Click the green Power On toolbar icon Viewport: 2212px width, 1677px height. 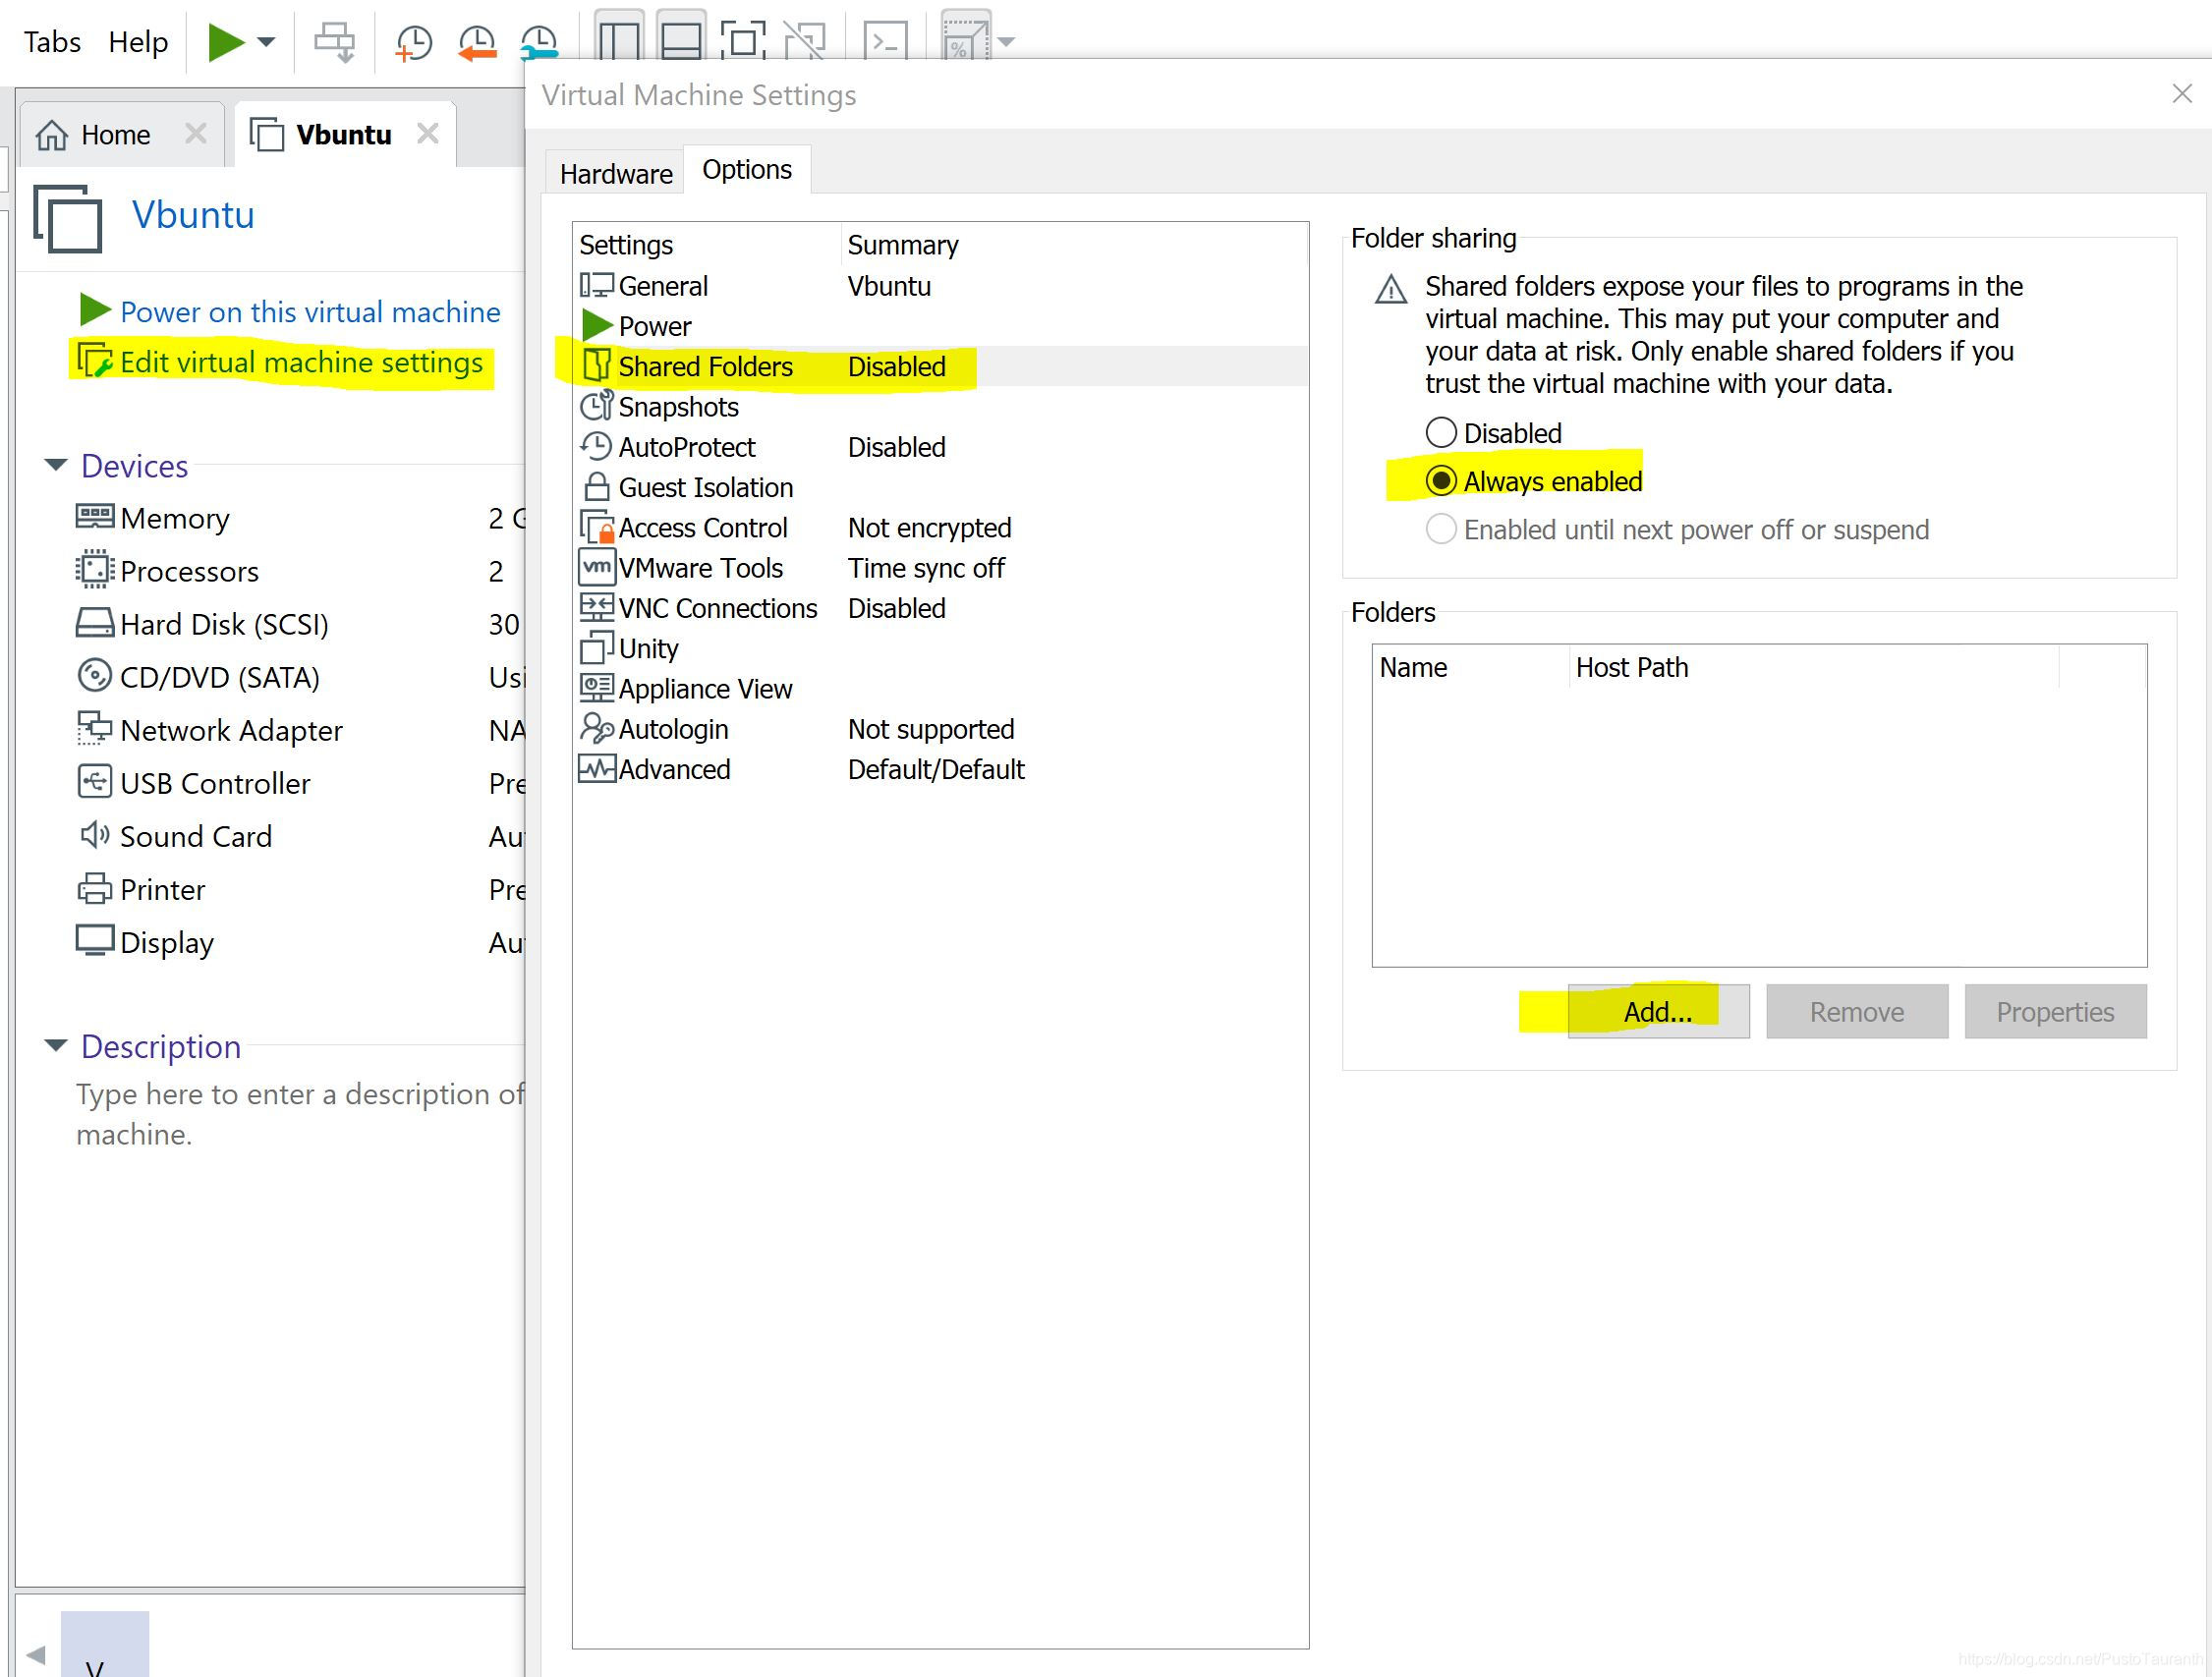coord(225,42)
